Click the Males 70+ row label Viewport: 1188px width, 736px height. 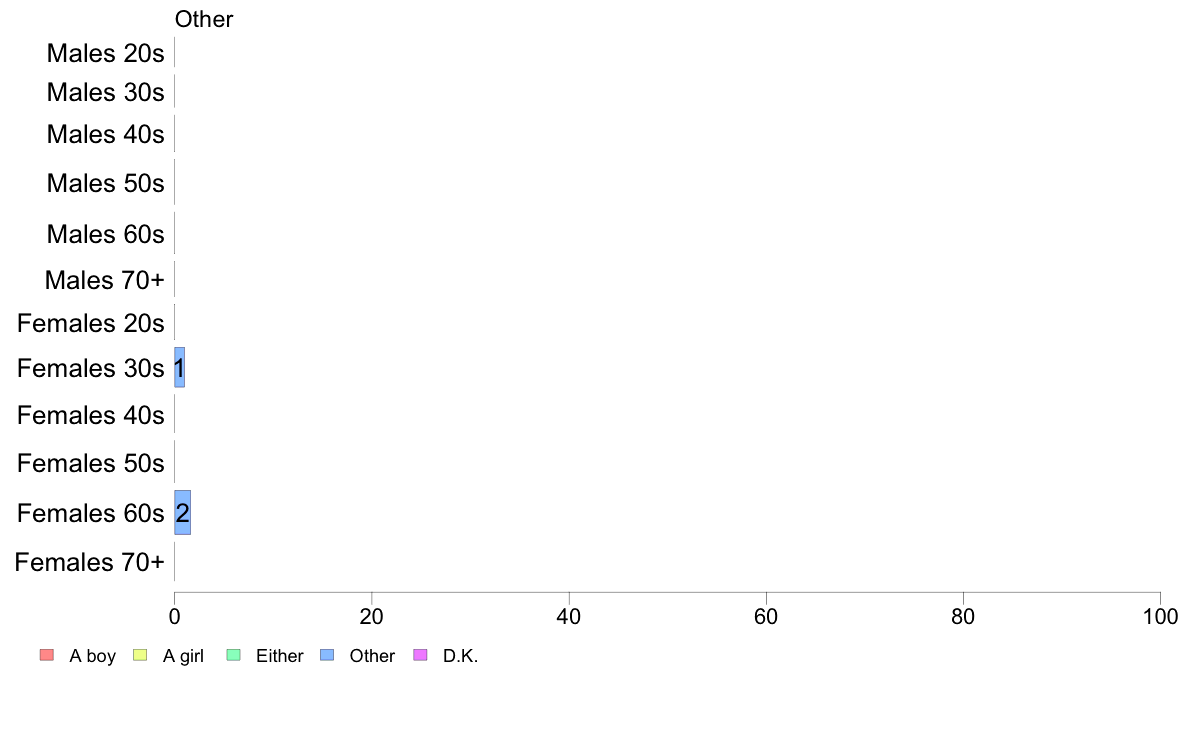[105, 280]
